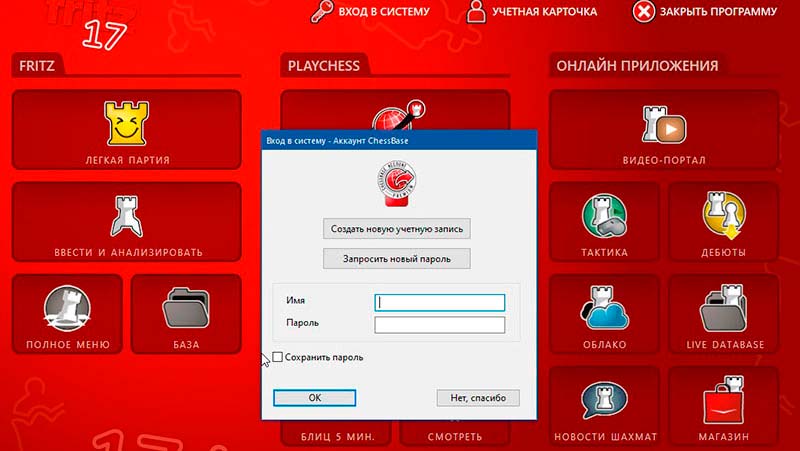Open the Live Database folder icon
Image resolution: width=800 pixels, height=451 pixels.
pyautogui.click(x=723, y=308)
